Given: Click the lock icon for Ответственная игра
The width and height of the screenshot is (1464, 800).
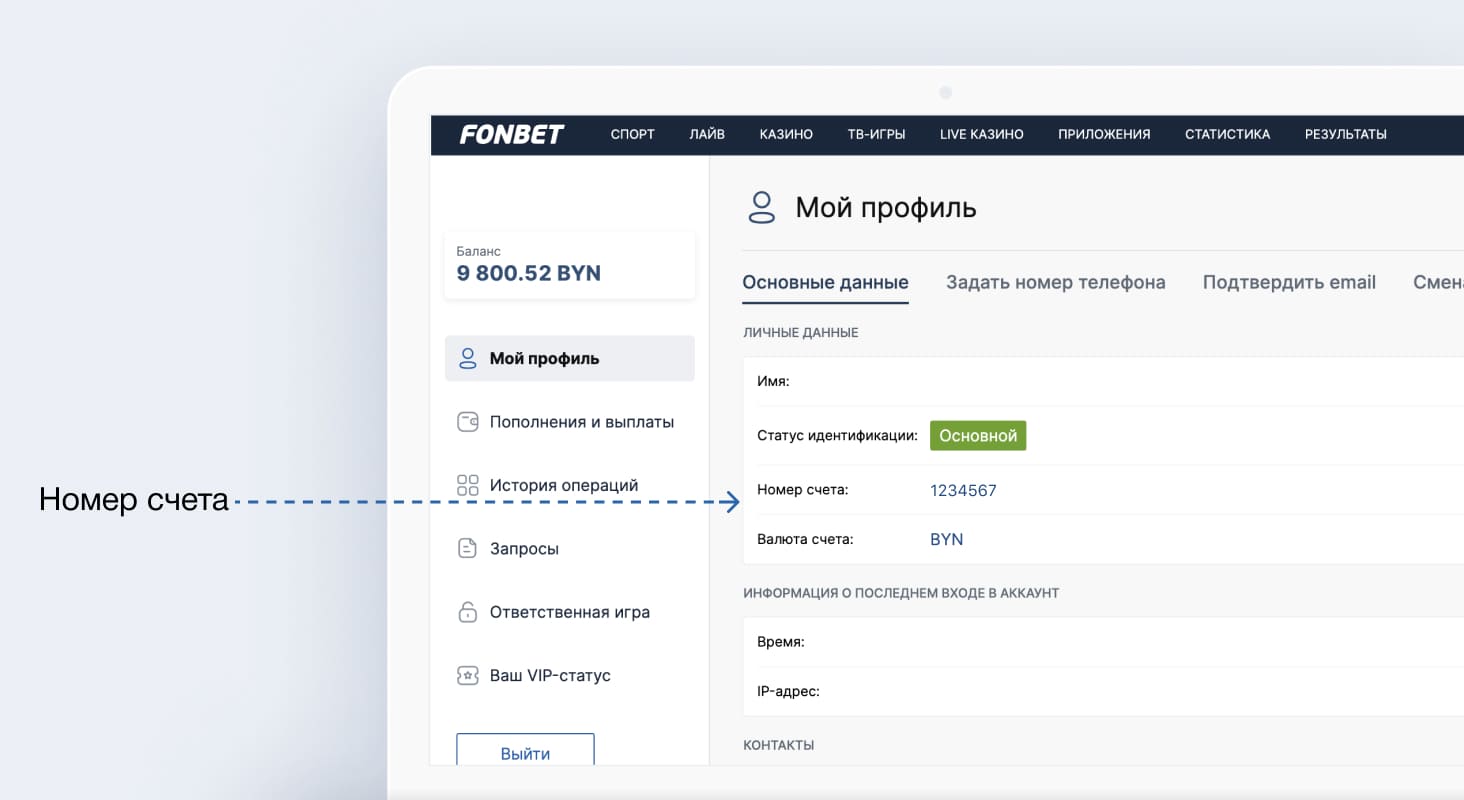Looking at the screenshot, I should (467, 612).
